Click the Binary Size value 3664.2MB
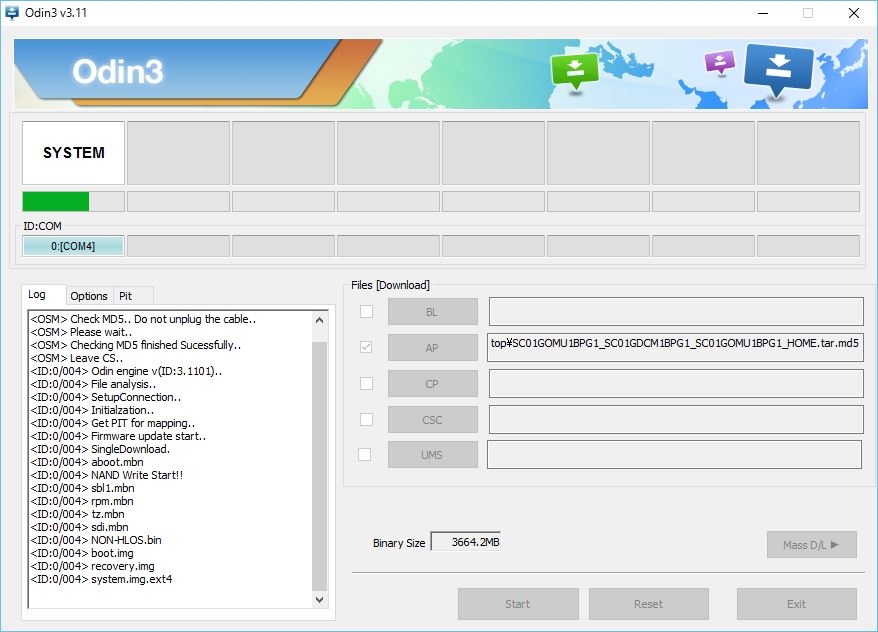Image resolution: width=878 pixels, height=632 pixels. 466,542
